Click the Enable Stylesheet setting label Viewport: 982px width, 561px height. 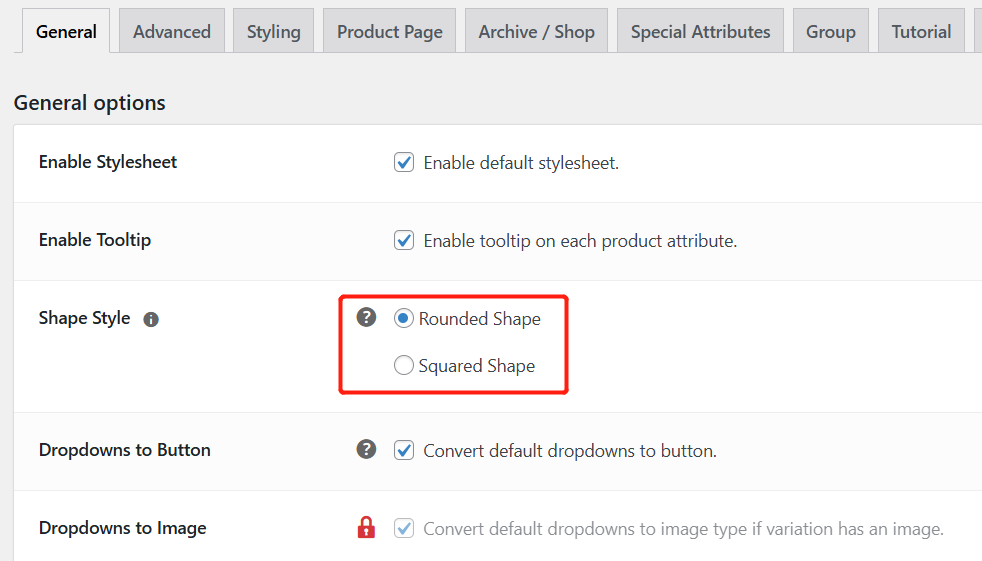pos(108,162)
